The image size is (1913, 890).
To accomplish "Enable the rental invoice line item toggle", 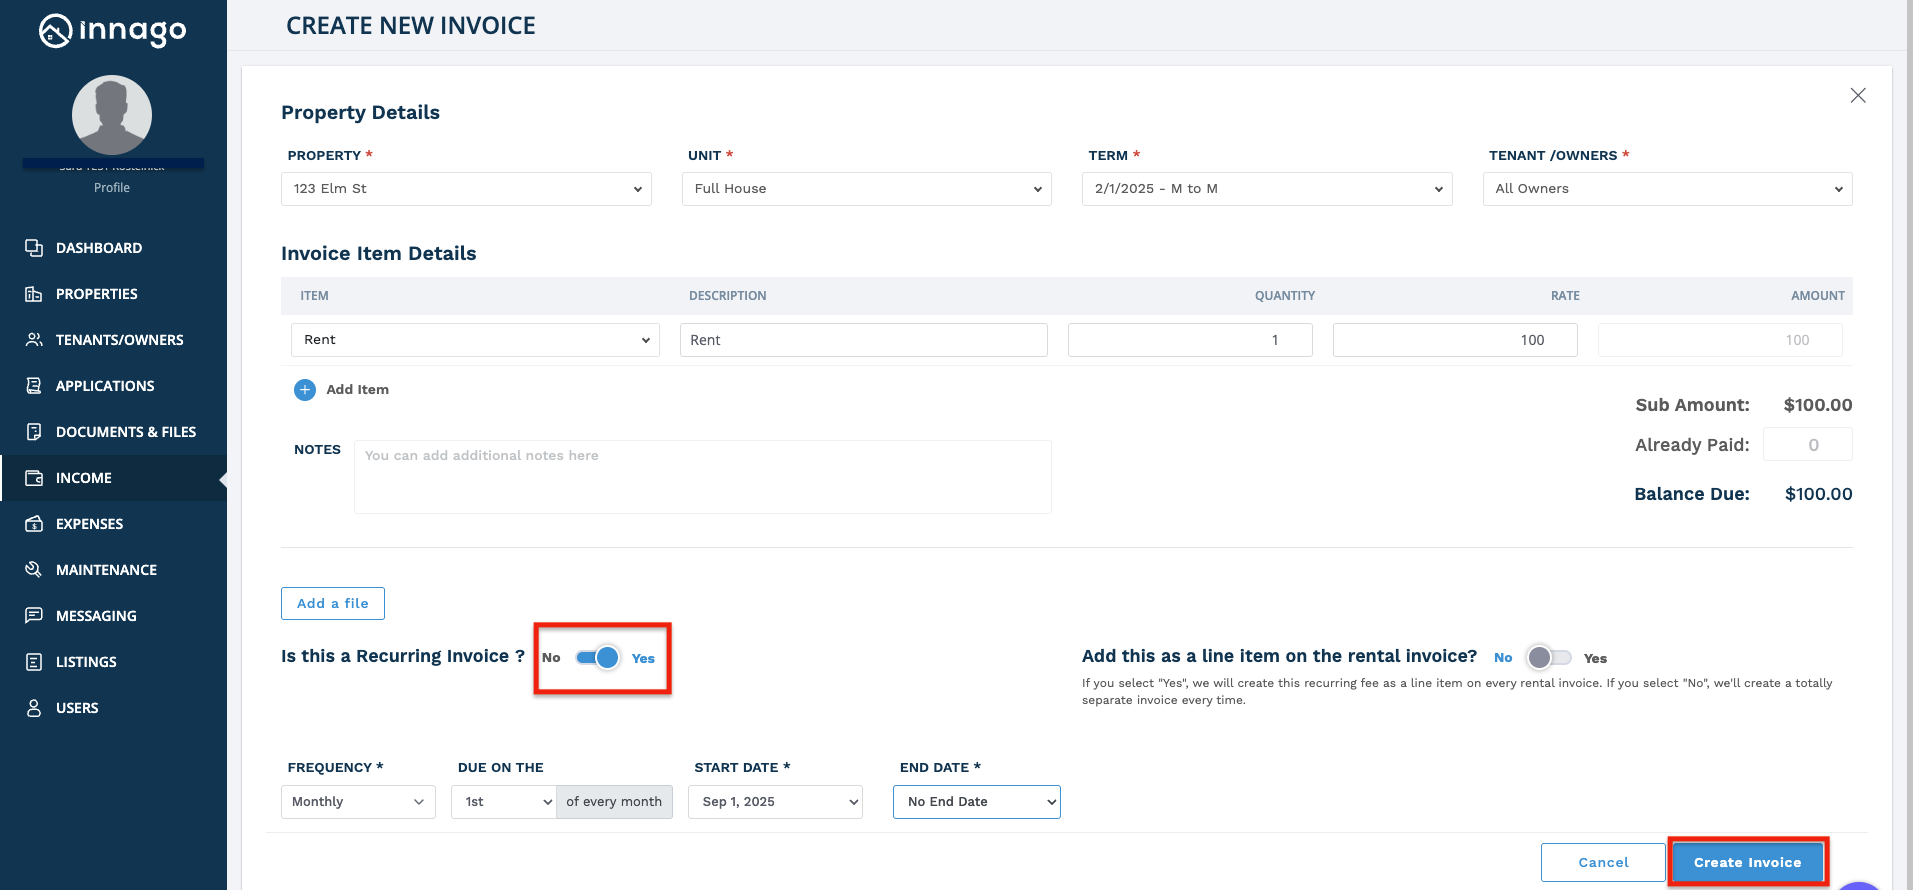I will click(1548, 658).
